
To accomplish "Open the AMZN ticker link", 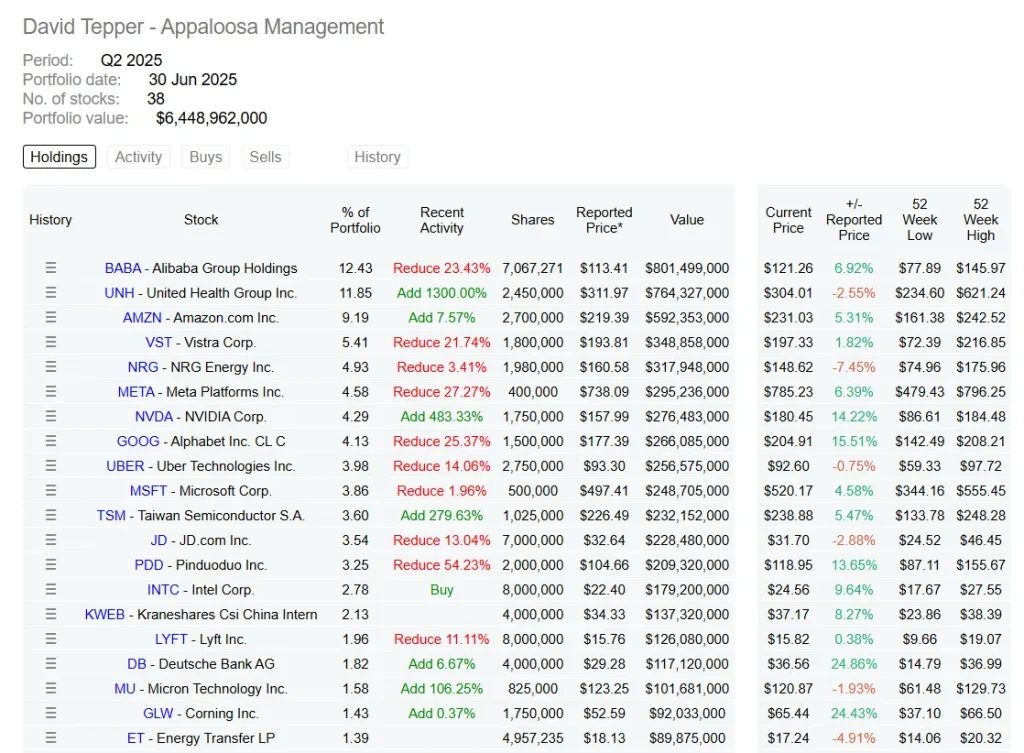I will coord(142,317).
